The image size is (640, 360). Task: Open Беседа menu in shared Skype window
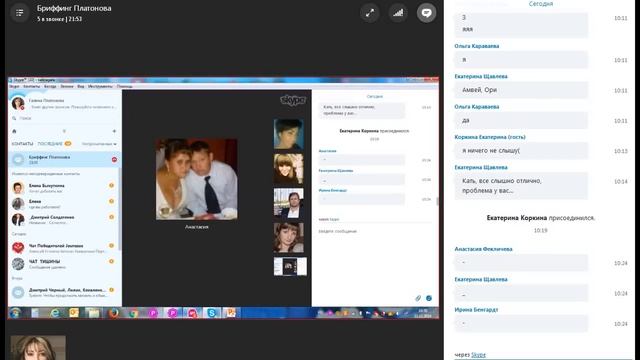pyautogui.click(x=50, y=87)
